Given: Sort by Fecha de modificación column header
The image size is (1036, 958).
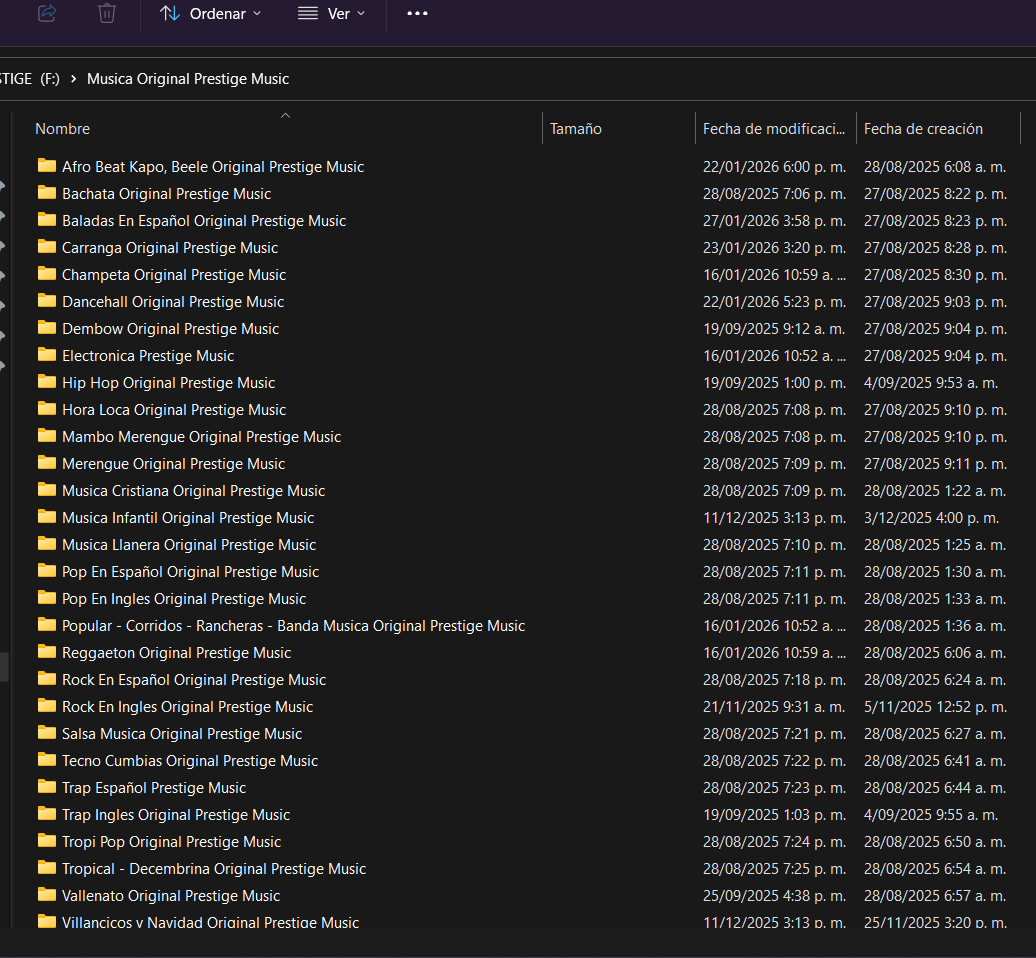Looking at the screenshot, I should [774, 129].
